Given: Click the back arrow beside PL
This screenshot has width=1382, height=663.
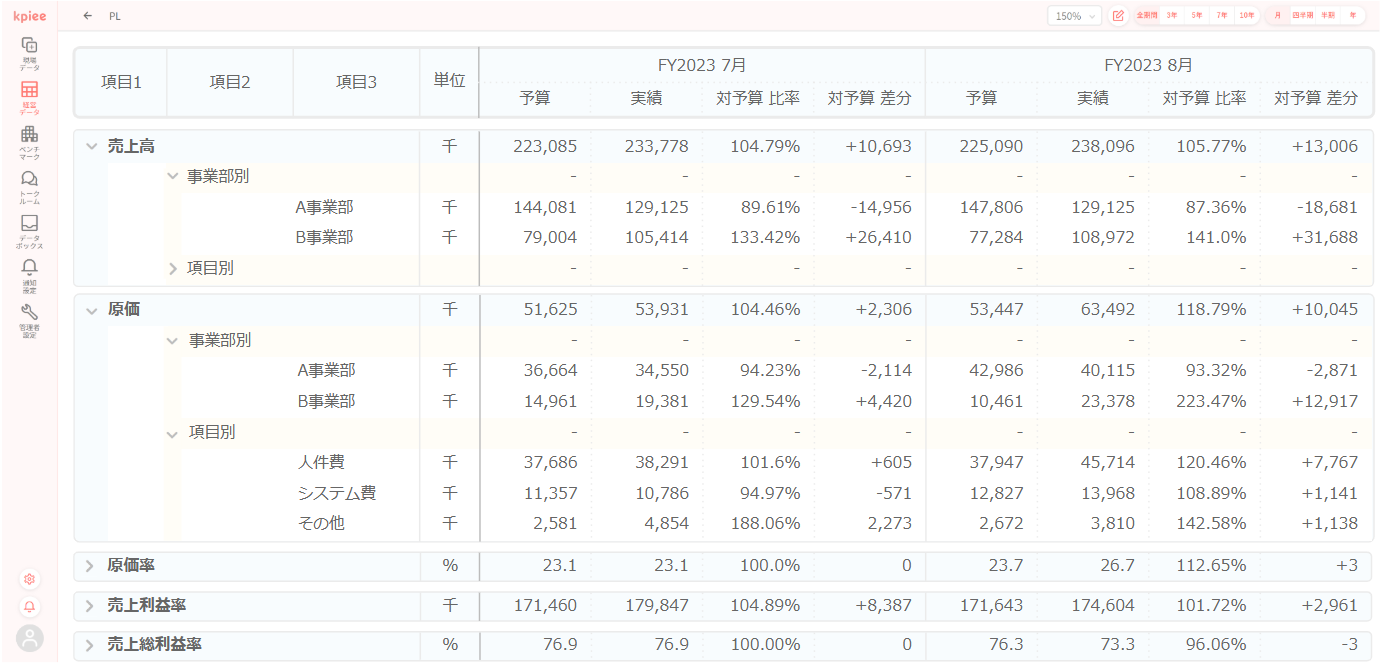Looking at the screenshot, I should point(88,16).
